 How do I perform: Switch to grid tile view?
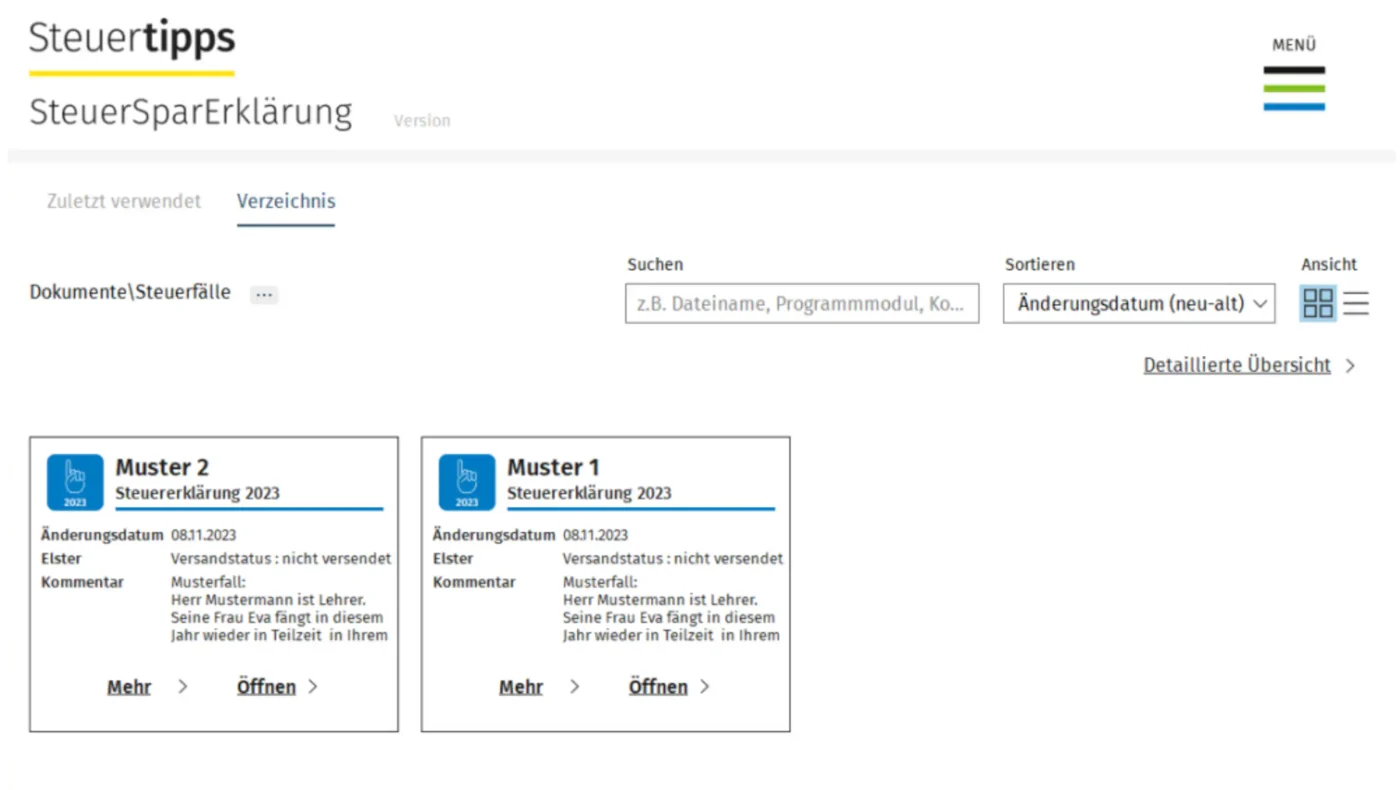[x=1318, y=303]
